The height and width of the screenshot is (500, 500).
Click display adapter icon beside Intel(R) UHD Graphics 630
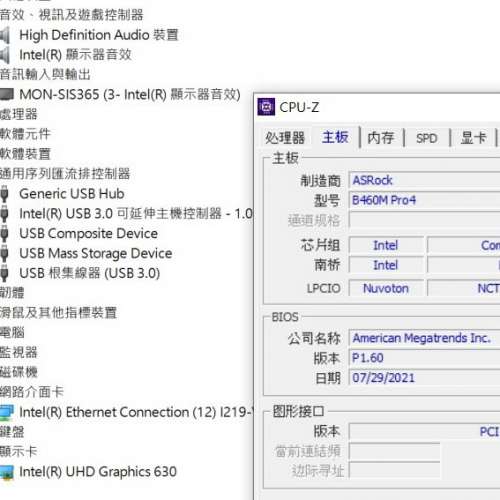(x=7, y=472)
